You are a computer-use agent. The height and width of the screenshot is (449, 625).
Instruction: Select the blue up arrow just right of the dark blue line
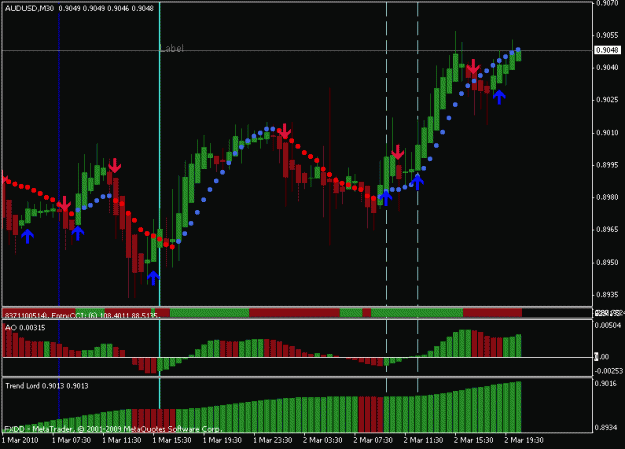click(78, 233)
